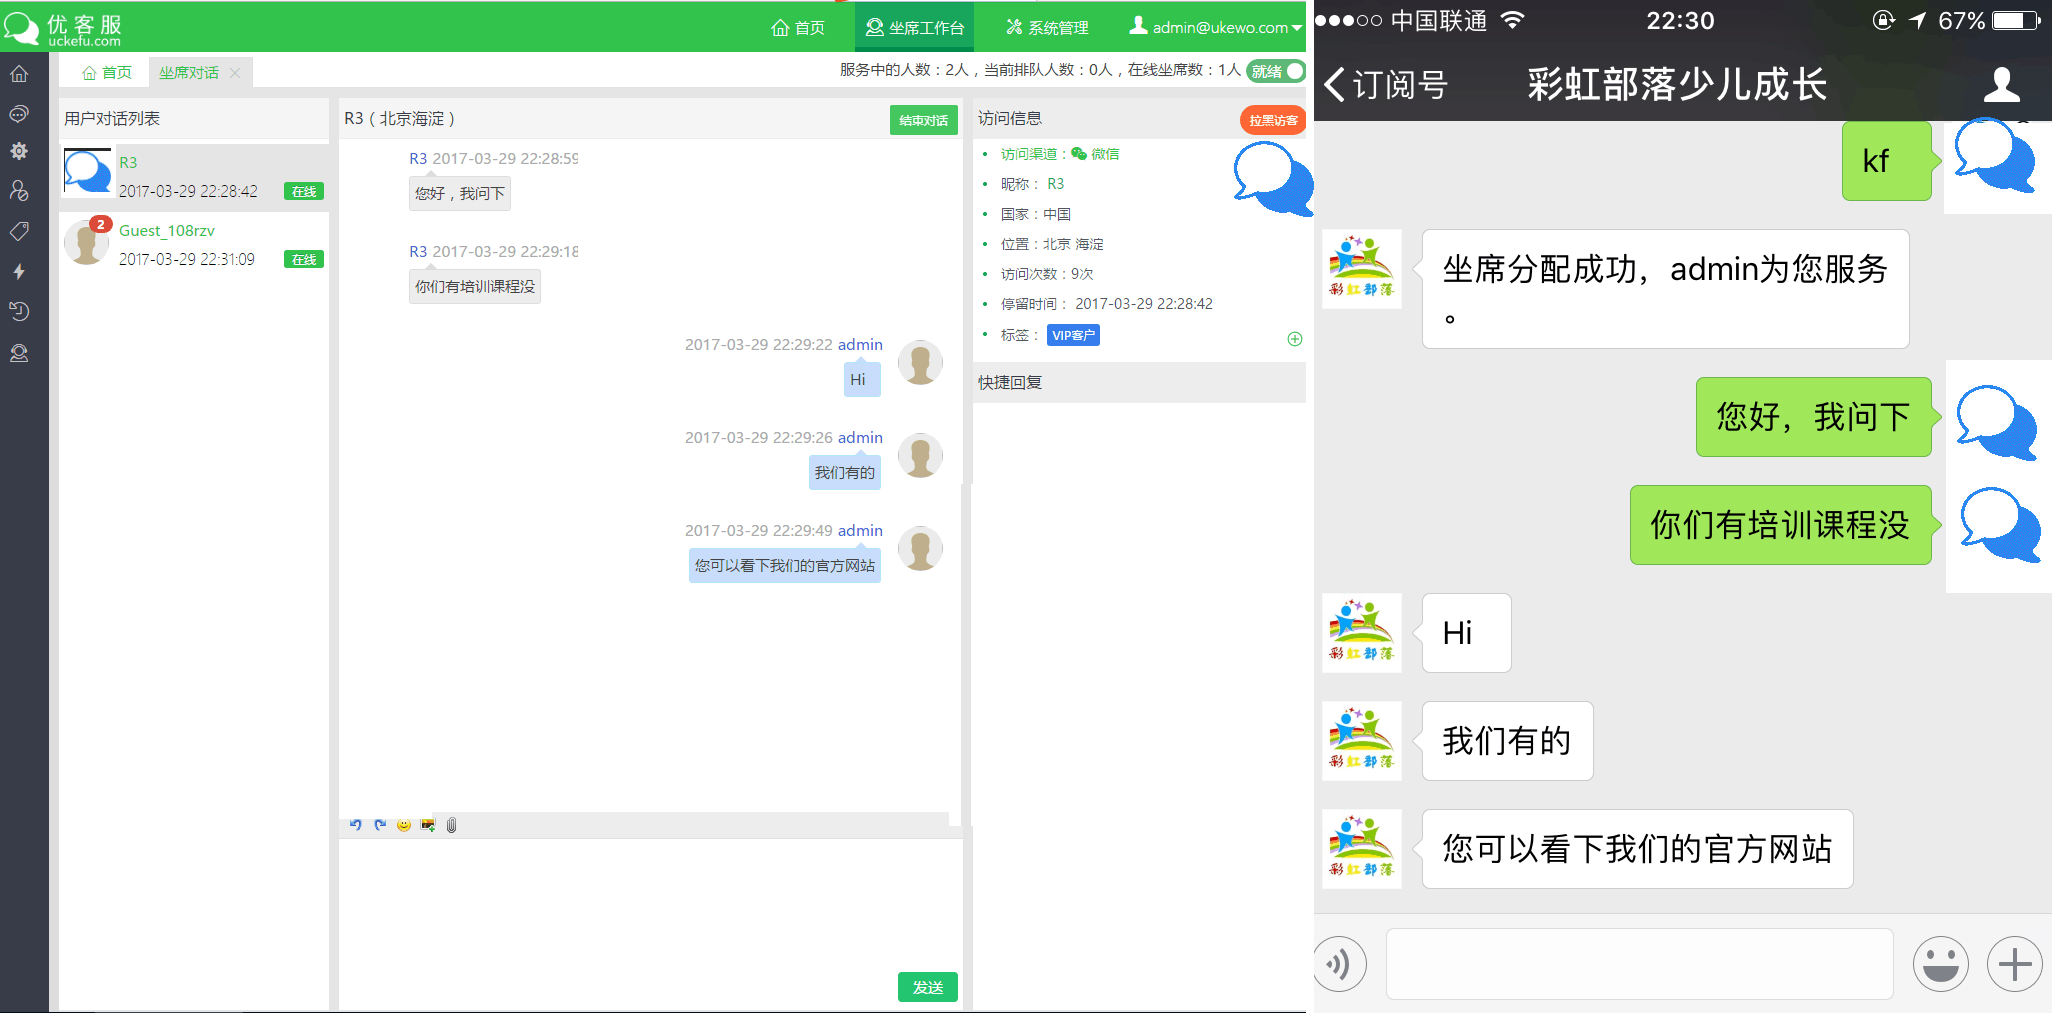The image size is (2055, 1017).
Task: Click the 位置：北京 海淀 entry
Action: tap(1052, 244)
